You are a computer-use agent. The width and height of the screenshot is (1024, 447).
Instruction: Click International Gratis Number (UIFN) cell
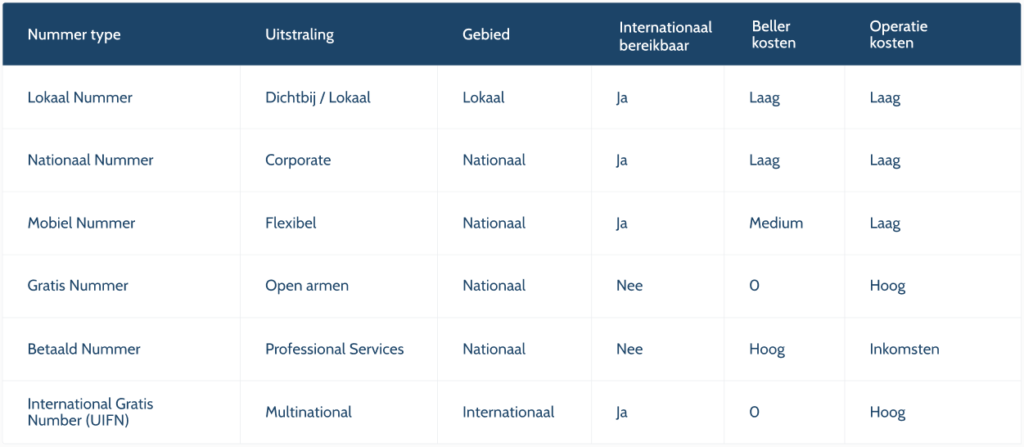tap(90, 412)
